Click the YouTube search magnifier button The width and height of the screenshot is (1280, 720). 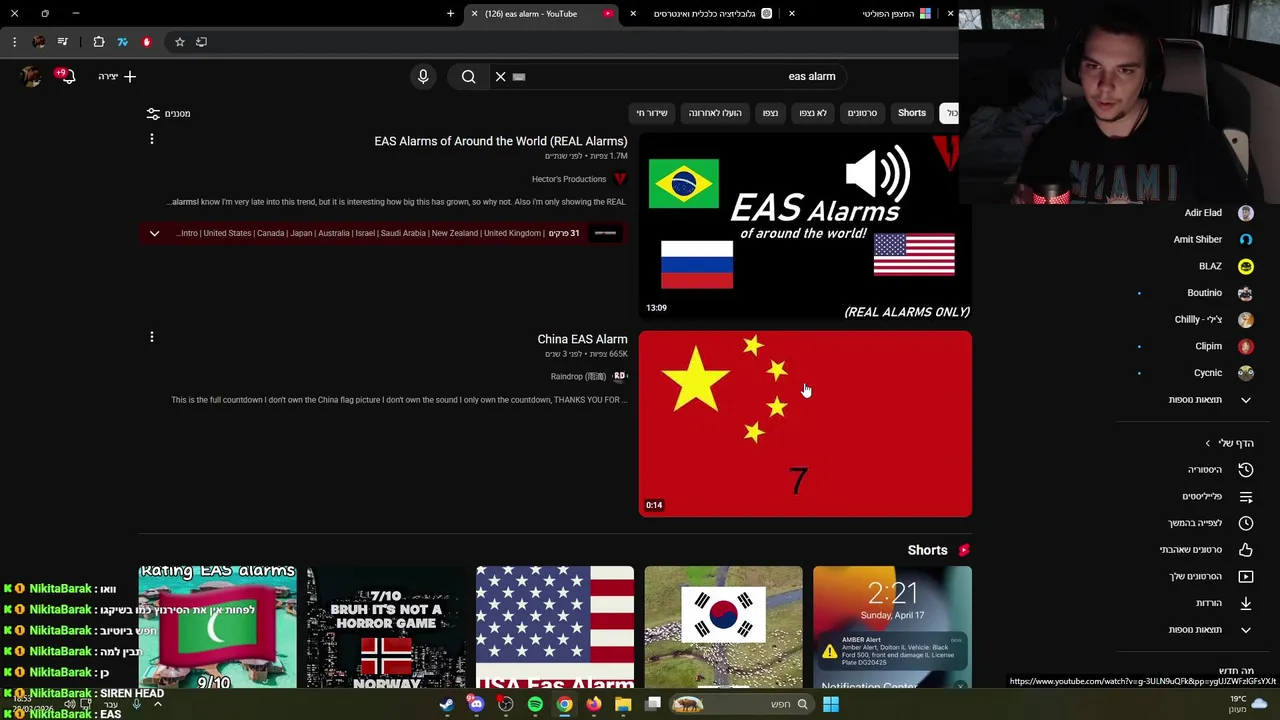[x=468, y=76]
